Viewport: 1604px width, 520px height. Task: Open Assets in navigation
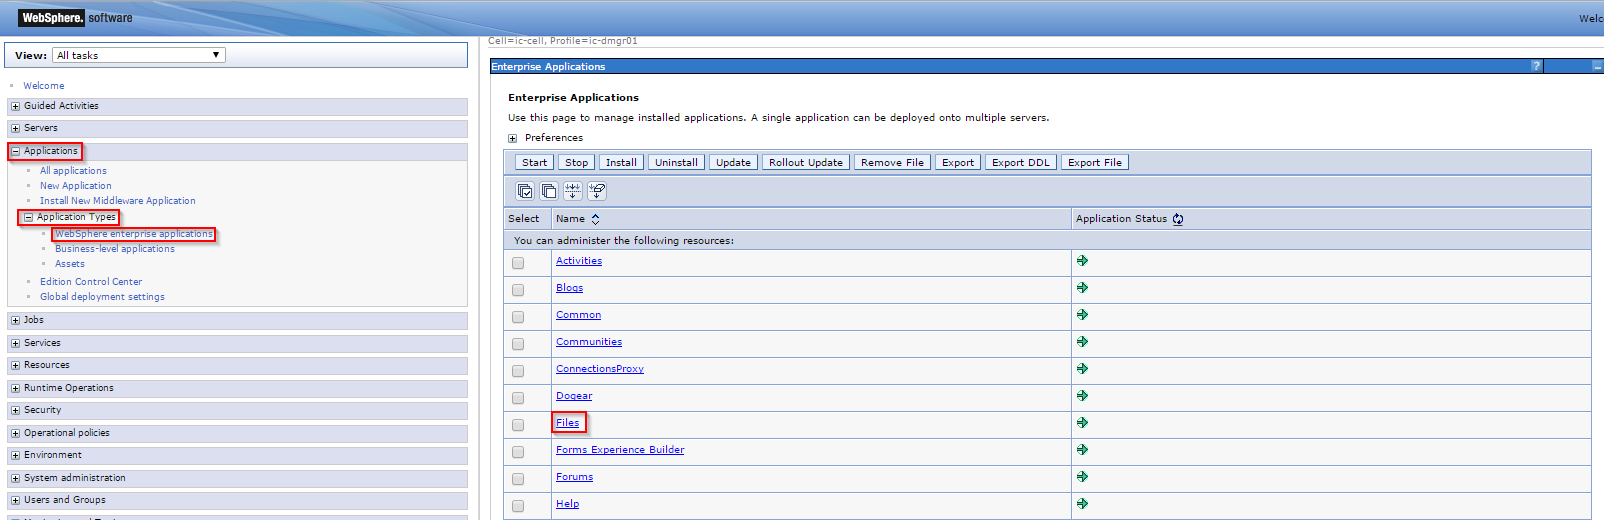coord(70,264)
